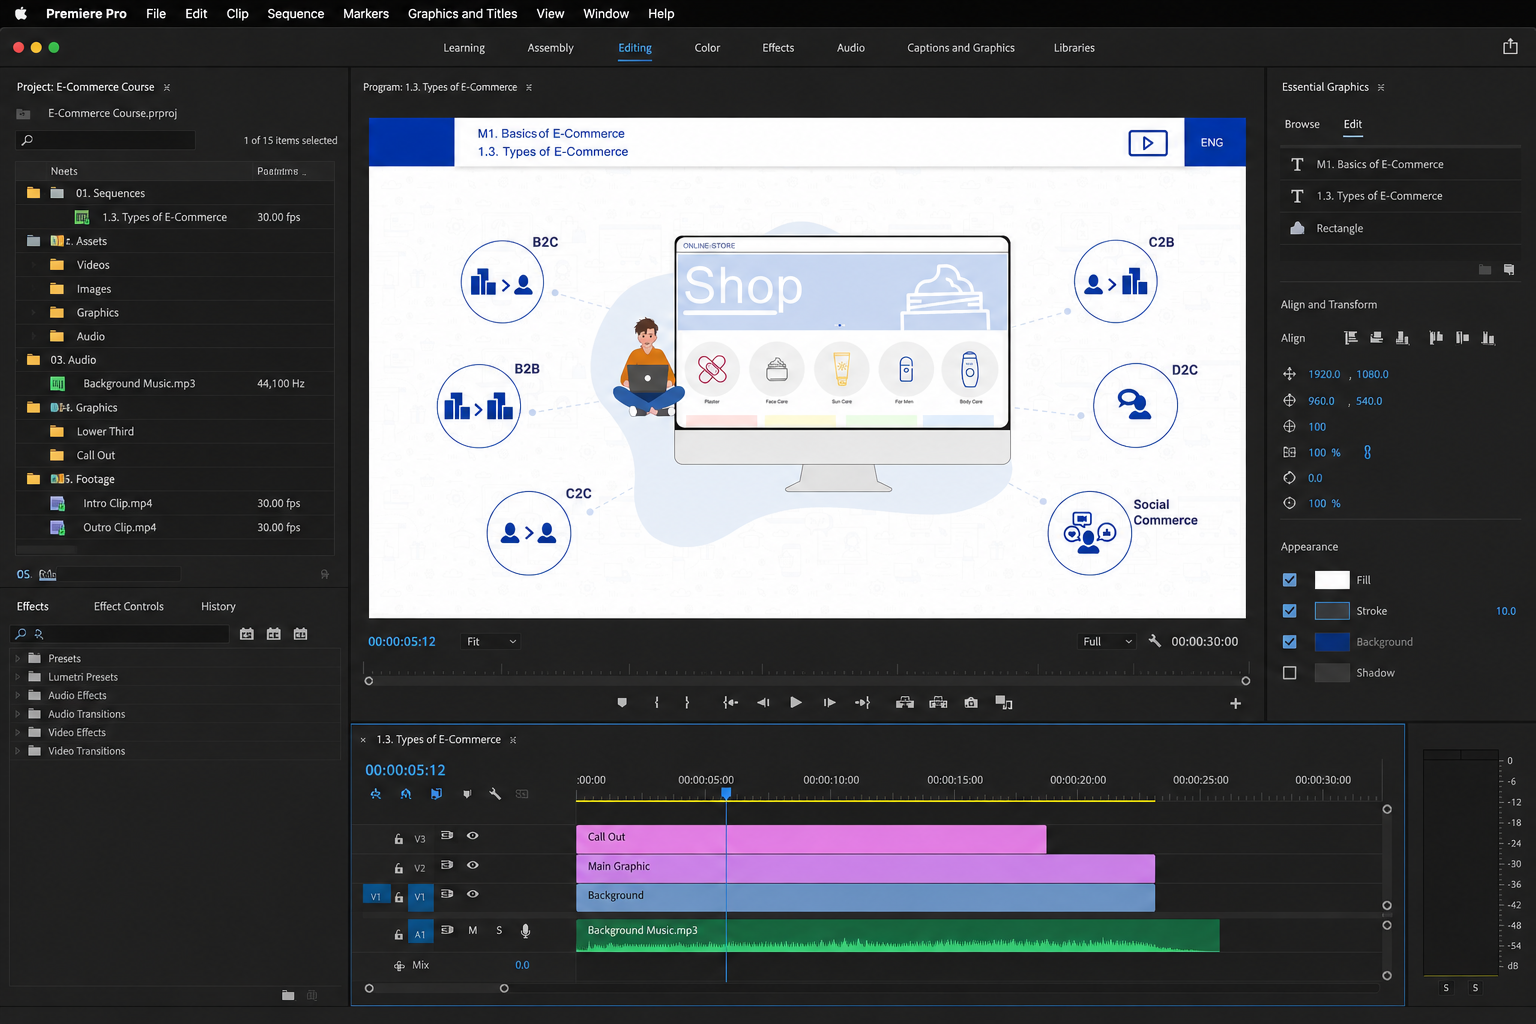Click the New Layer icon in Essential Graphics
1536x1024 pixels.
tap(1509, 270)
